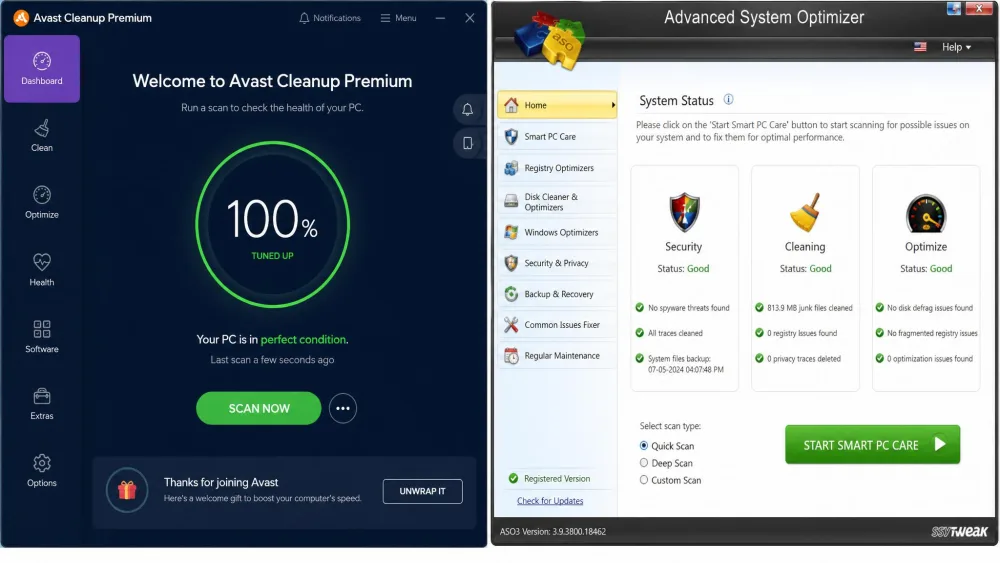The image size is (1000, 563).
Task: Click 'All traces cleaned' status line
Action: pos(675,333)
